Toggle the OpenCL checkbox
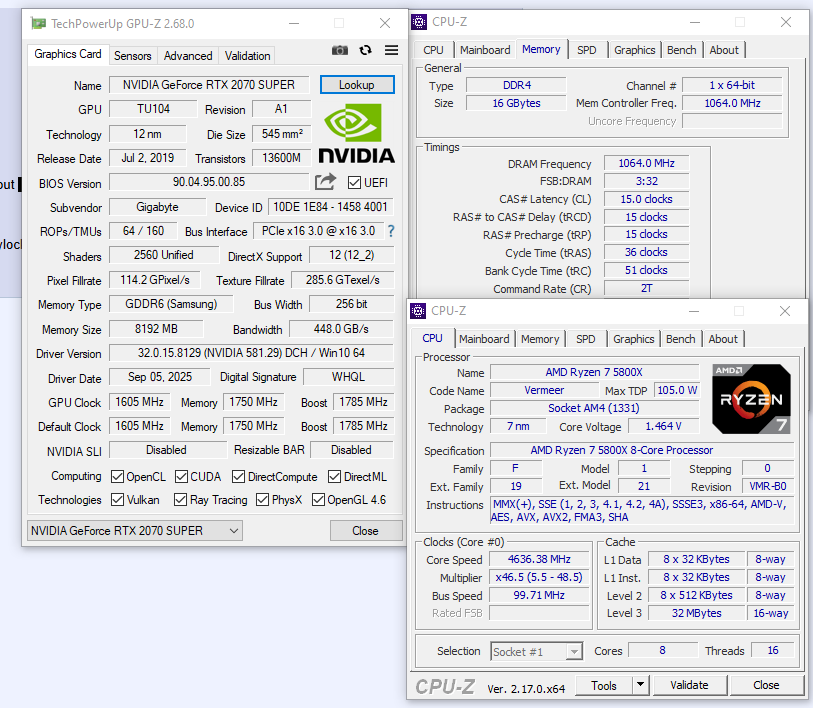Image resolution: width=813 pixels, height=708 pixels. pyautogui.click(x=118, y=477)
